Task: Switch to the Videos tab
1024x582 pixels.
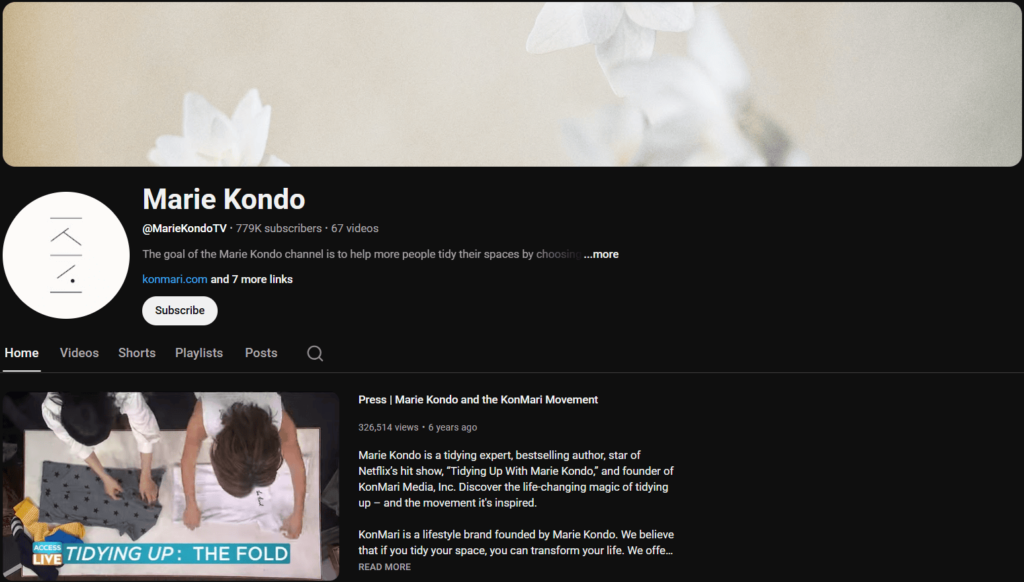Action: click(79, 353)
